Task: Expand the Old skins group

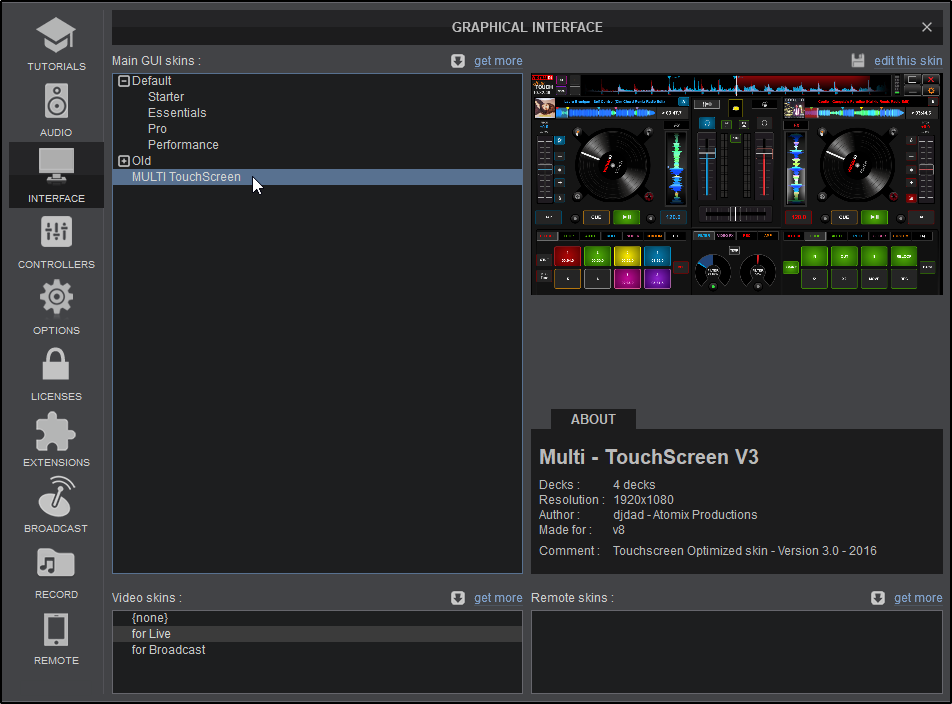Action: [x=124, y=161]
